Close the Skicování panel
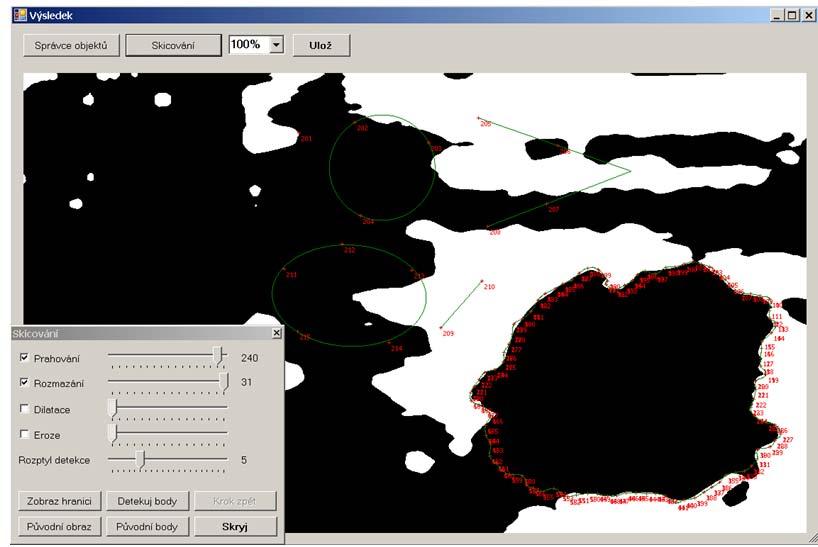This screenshot has width=818, height=547. (x=276, y=333)
